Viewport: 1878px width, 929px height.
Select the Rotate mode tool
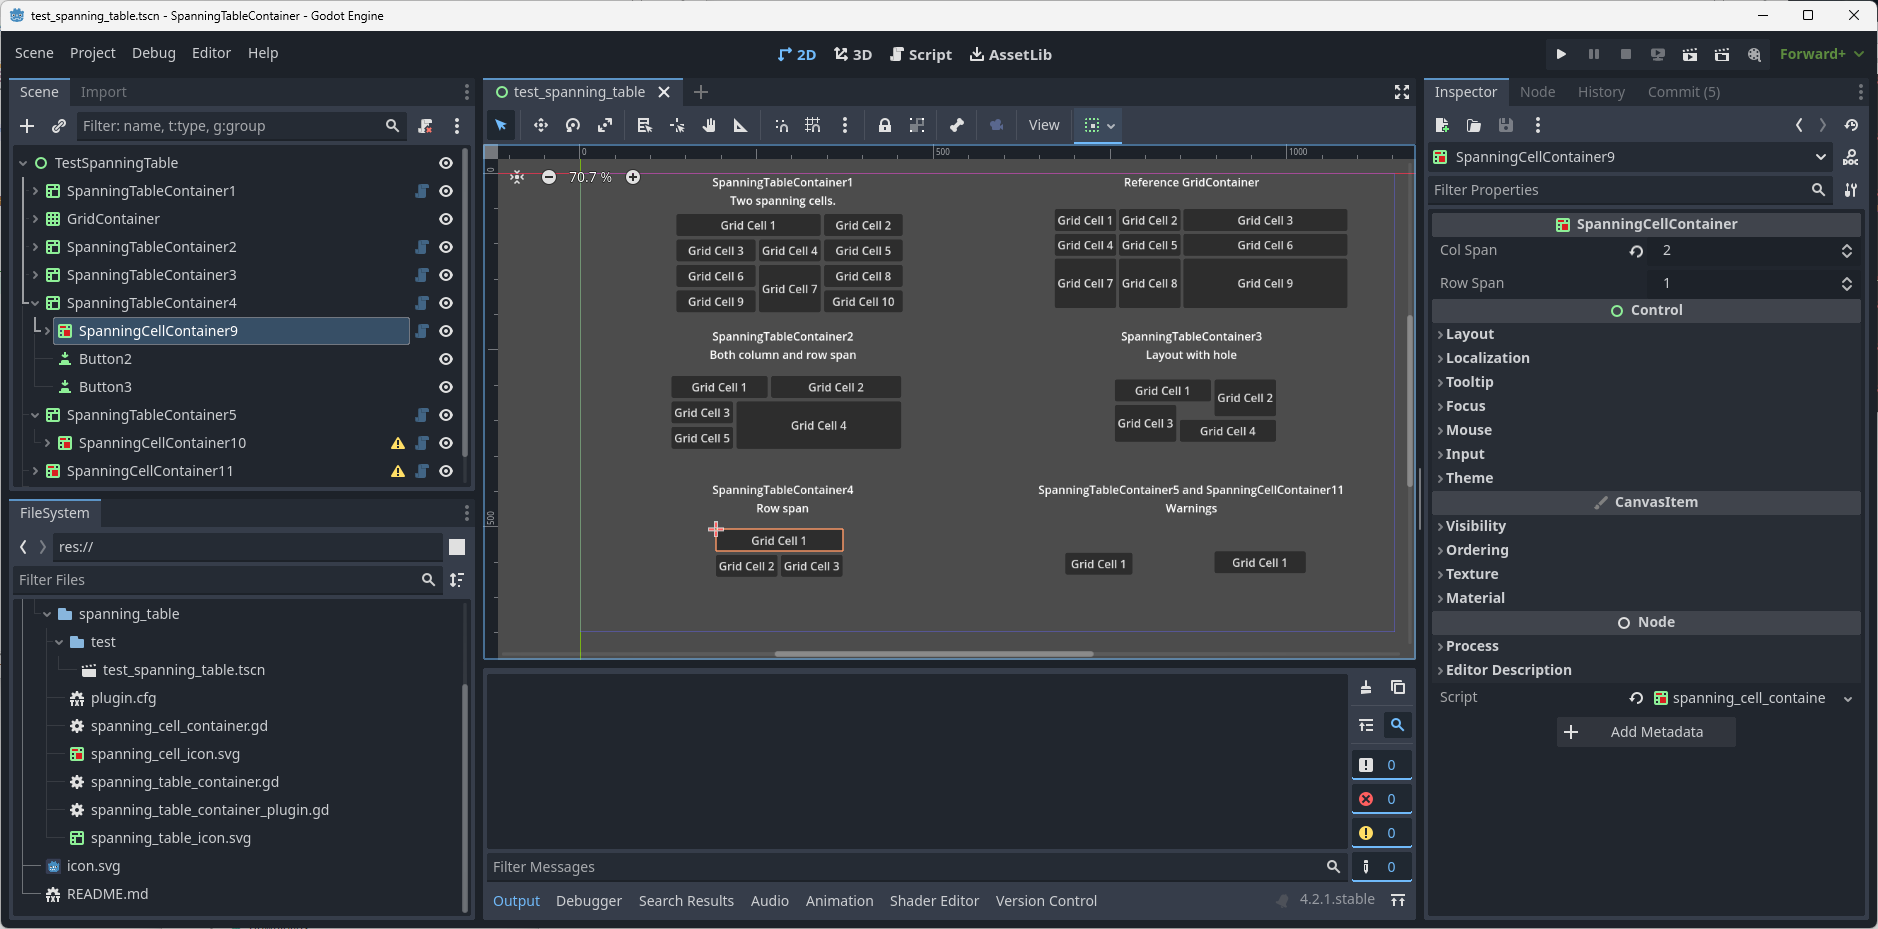(573, 125)
